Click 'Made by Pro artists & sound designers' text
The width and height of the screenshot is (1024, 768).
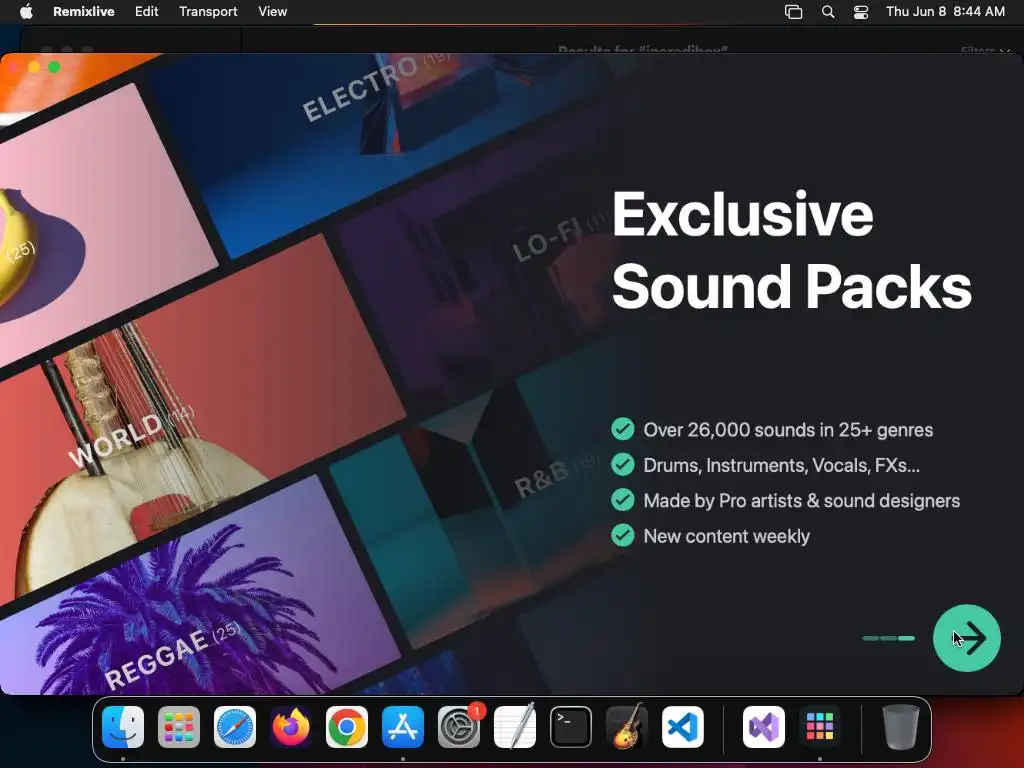coord(802,500)
